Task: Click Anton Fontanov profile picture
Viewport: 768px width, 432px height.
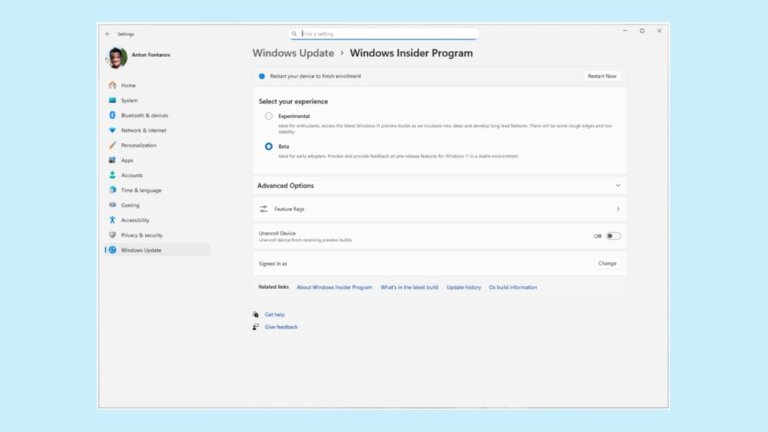Action: coord(117,58)
